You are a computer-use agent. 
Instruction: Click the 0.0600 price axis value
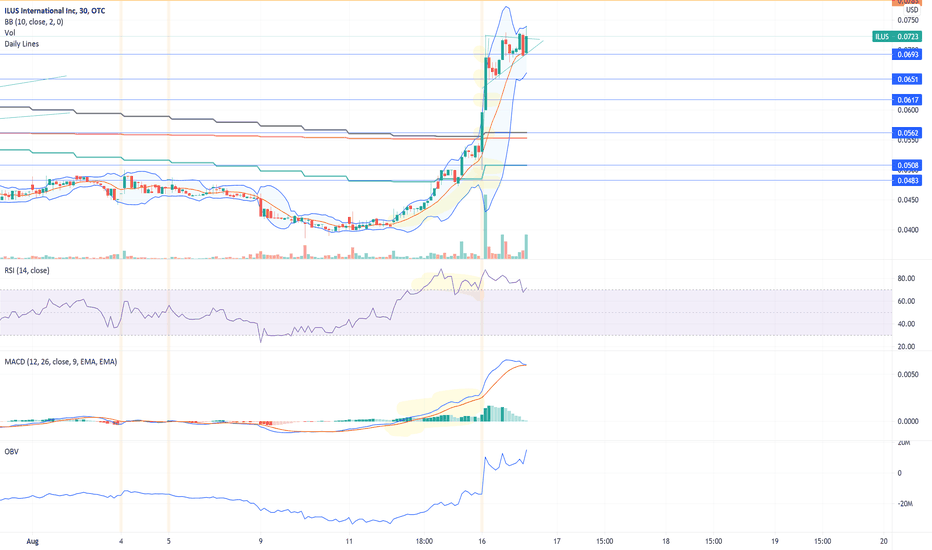908,110
